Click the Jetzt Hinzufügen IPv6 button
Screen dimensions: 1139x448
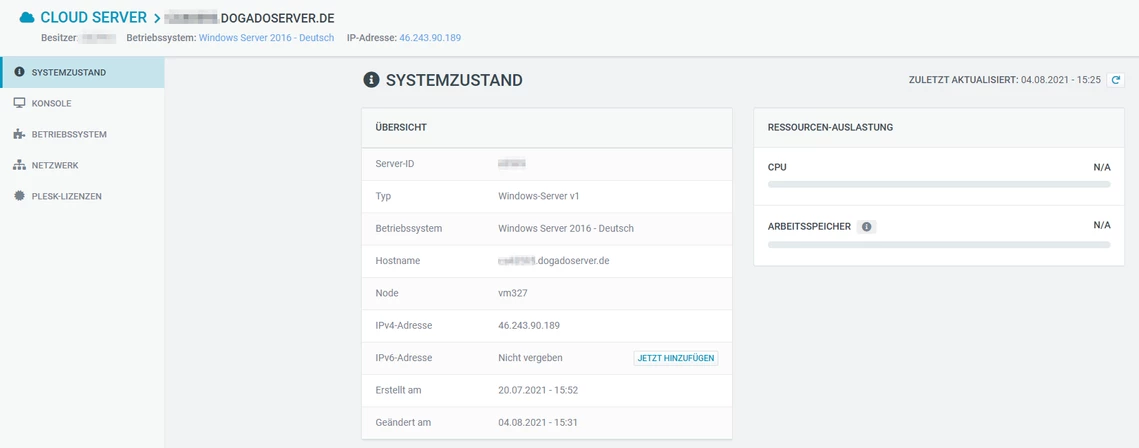(x=676, y=357)
